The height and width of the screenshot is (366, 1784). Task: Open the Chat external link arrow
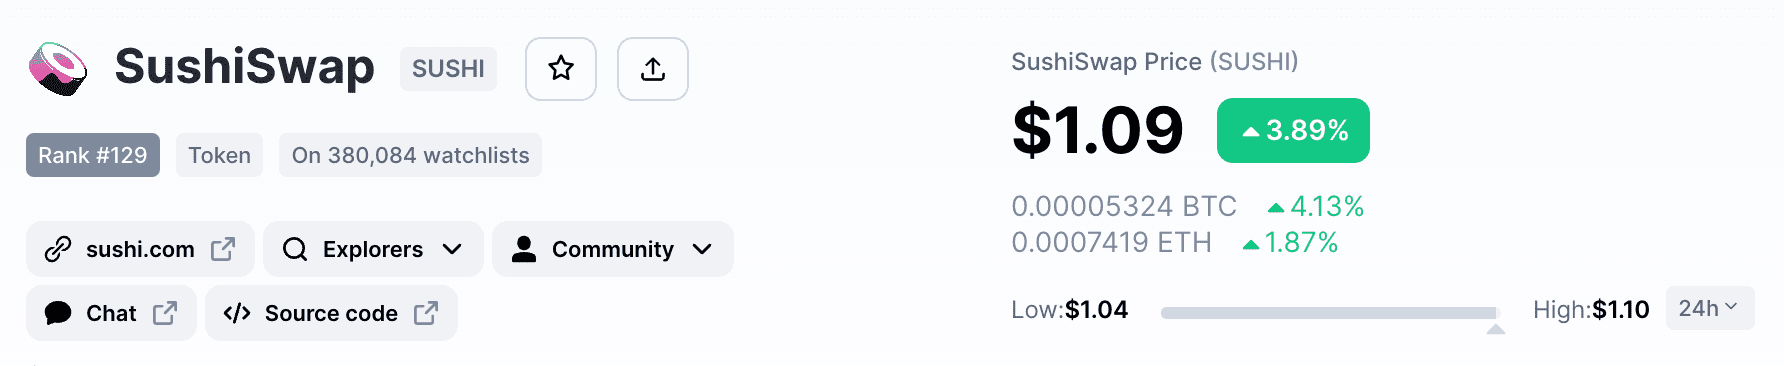(x=165, y=313)
